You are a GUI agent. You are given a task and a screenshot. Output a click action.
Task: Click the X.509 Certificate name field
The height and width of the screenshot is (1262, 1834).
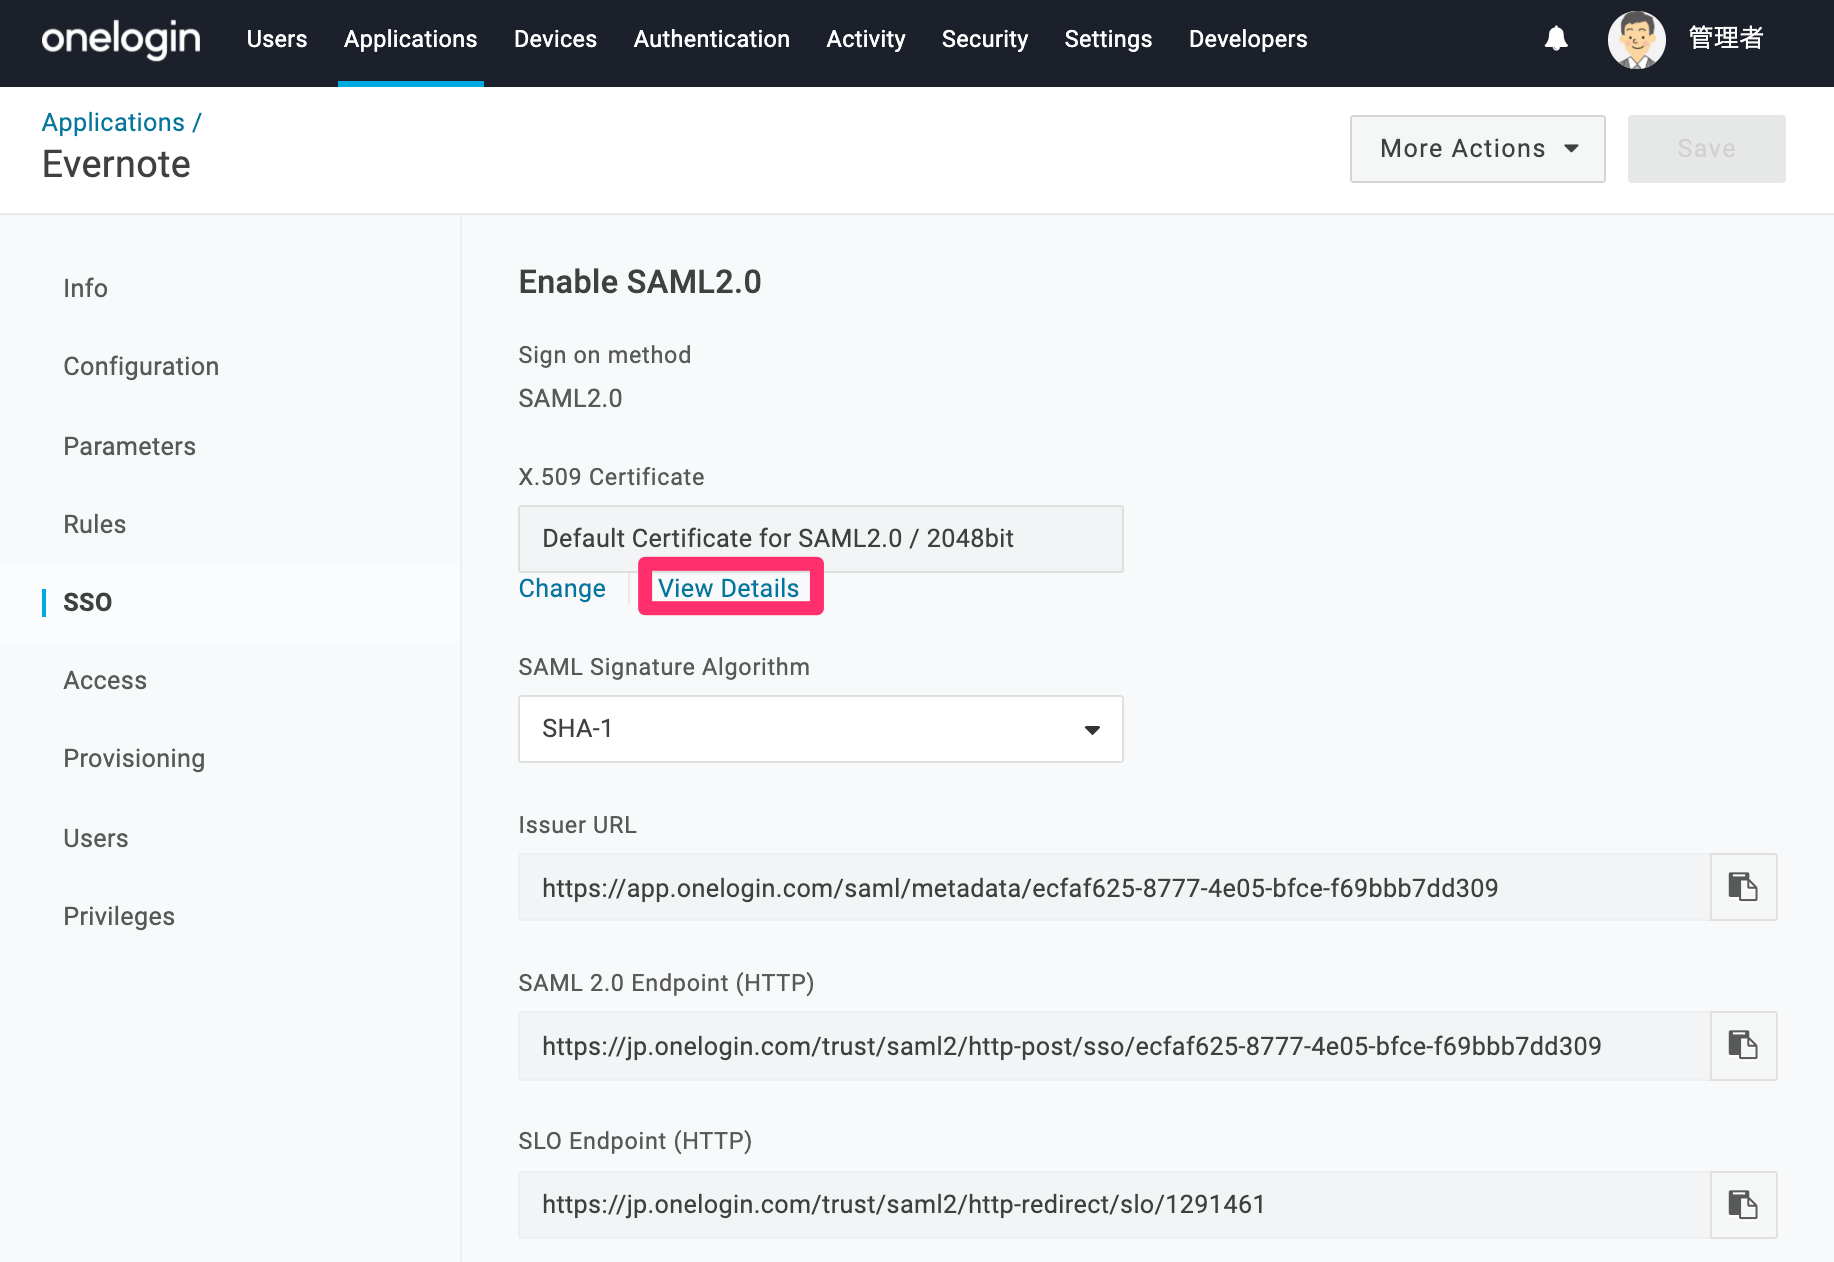[x=820, y=539]
